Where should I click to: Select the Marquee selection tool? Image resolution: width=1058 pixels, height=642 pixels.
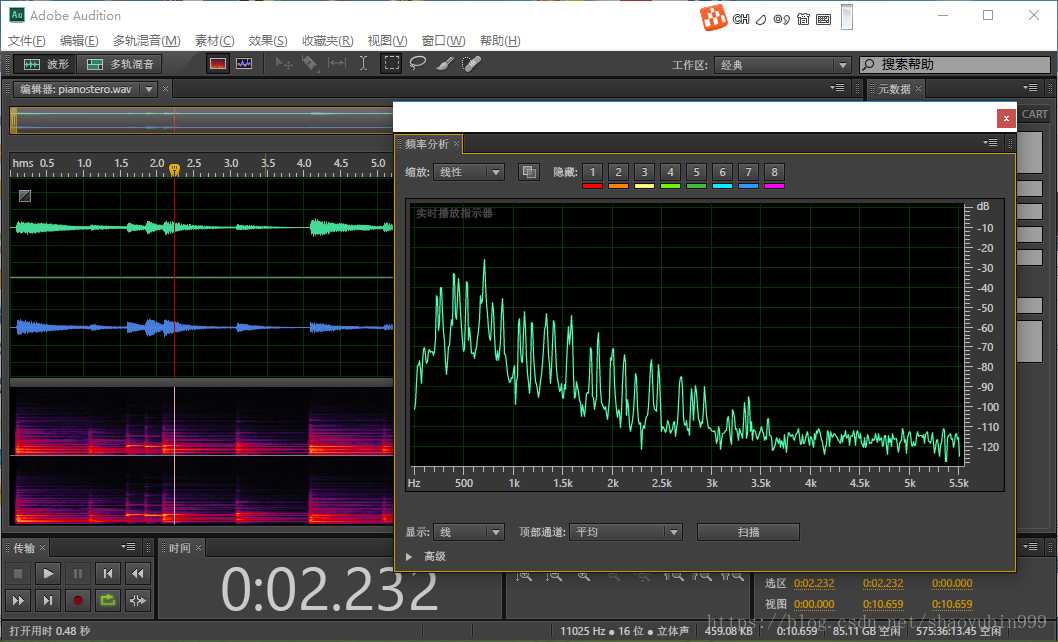click(x=391, y=63)
